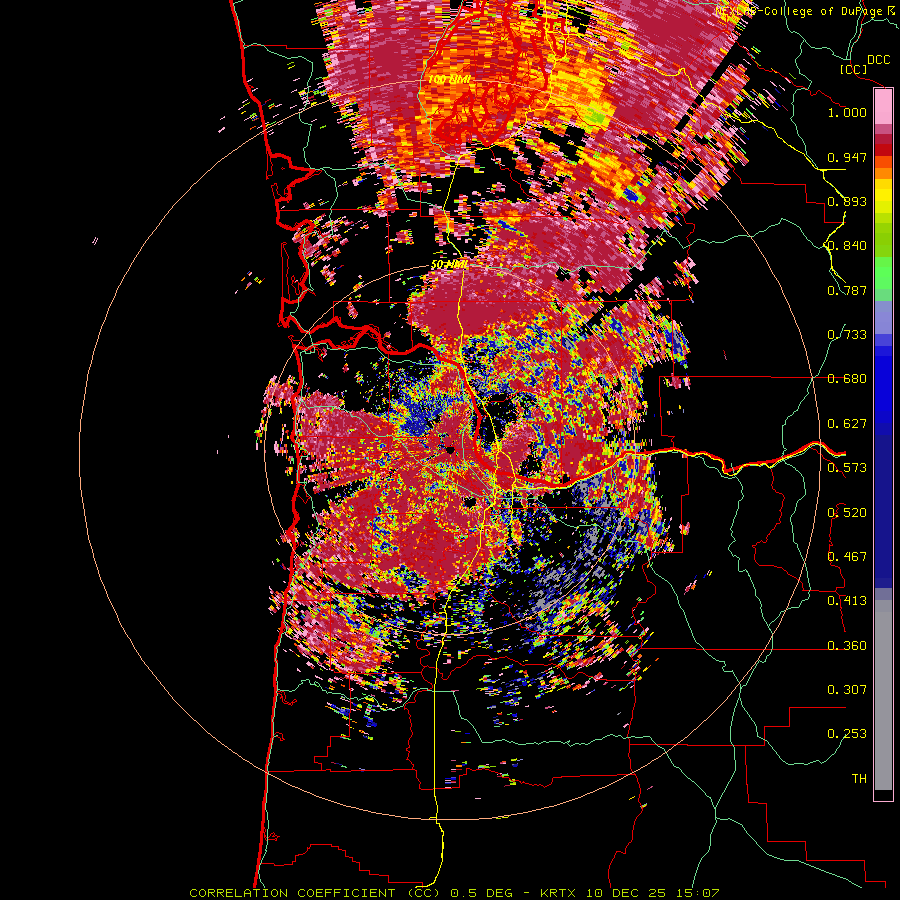Click the [CC] label above the color bar
900x900 pixels.
click(x=854, y=69)
